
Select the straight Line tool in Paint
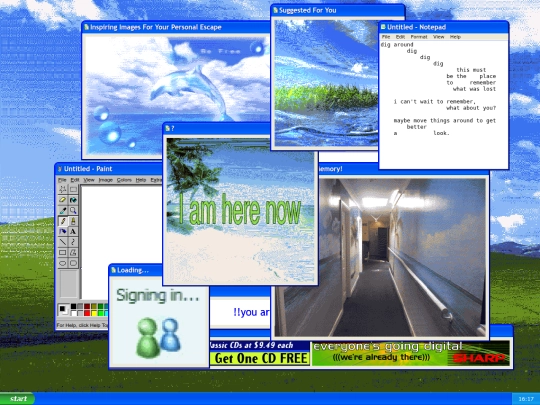click(x=62, y=242)
